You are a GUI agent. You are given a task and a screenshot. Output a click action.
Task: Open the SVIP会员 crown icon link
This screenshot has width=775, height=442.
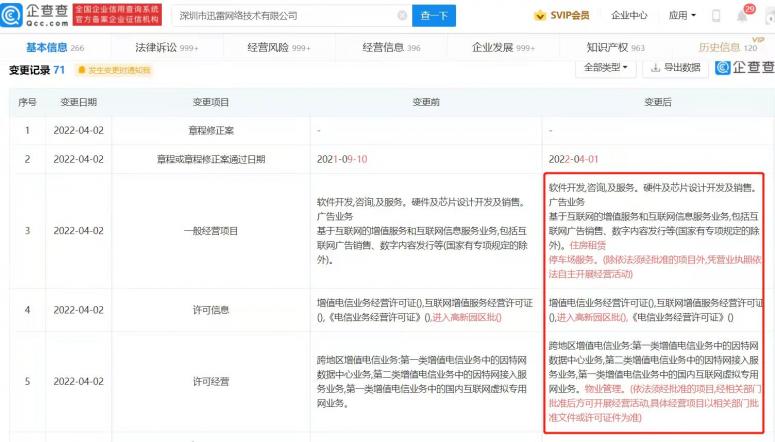[561, 15]
